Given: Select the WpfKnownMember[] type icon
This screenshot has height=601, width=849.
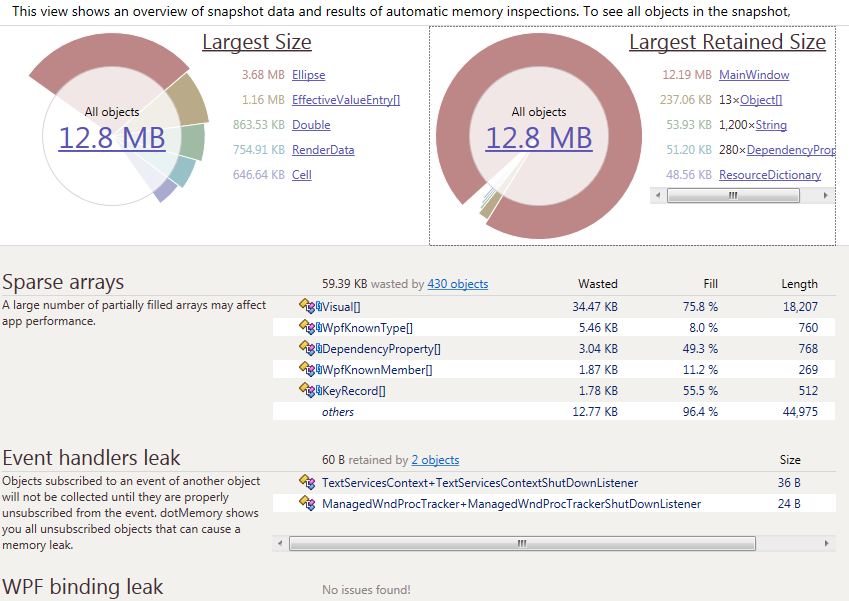Looking at the screenshot, I should [x=307, y=369].
